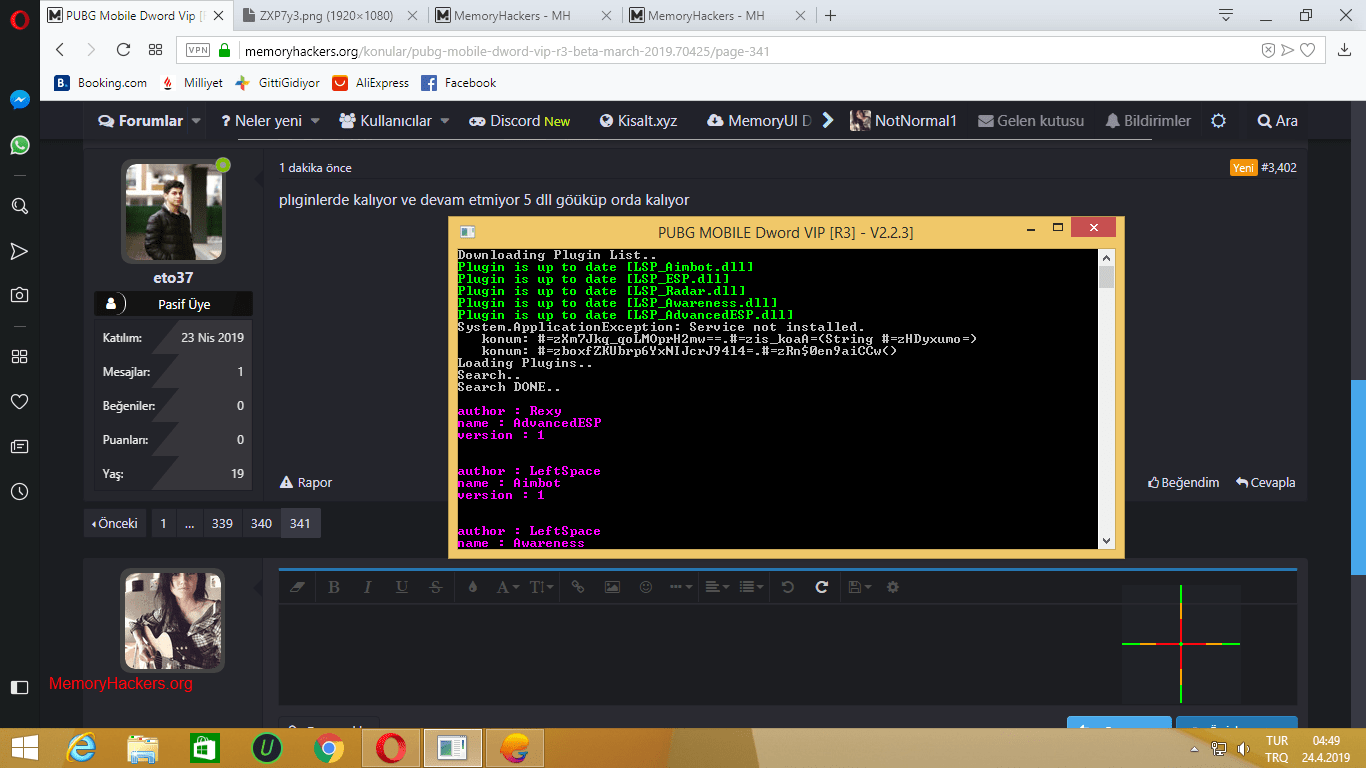Open the Speed Dial start page
1366x768 pixels.
point(155,50)
